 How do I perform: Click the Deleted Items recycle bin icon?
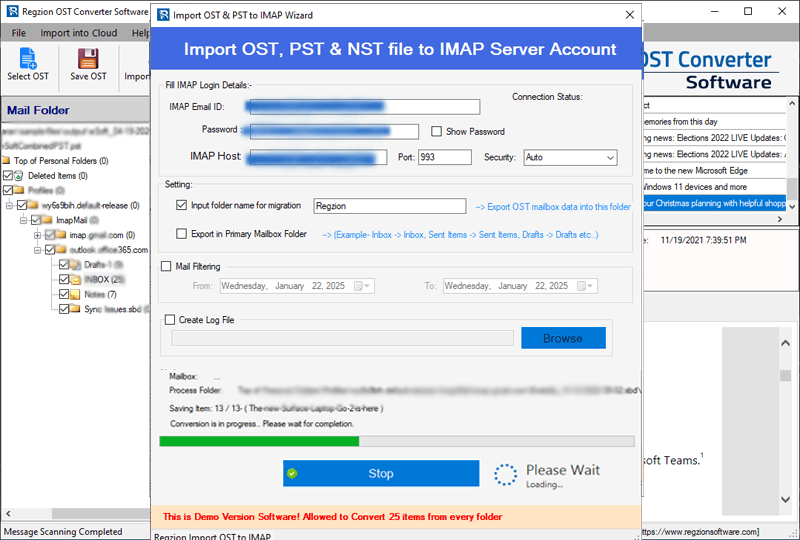[x=20, y=175]
